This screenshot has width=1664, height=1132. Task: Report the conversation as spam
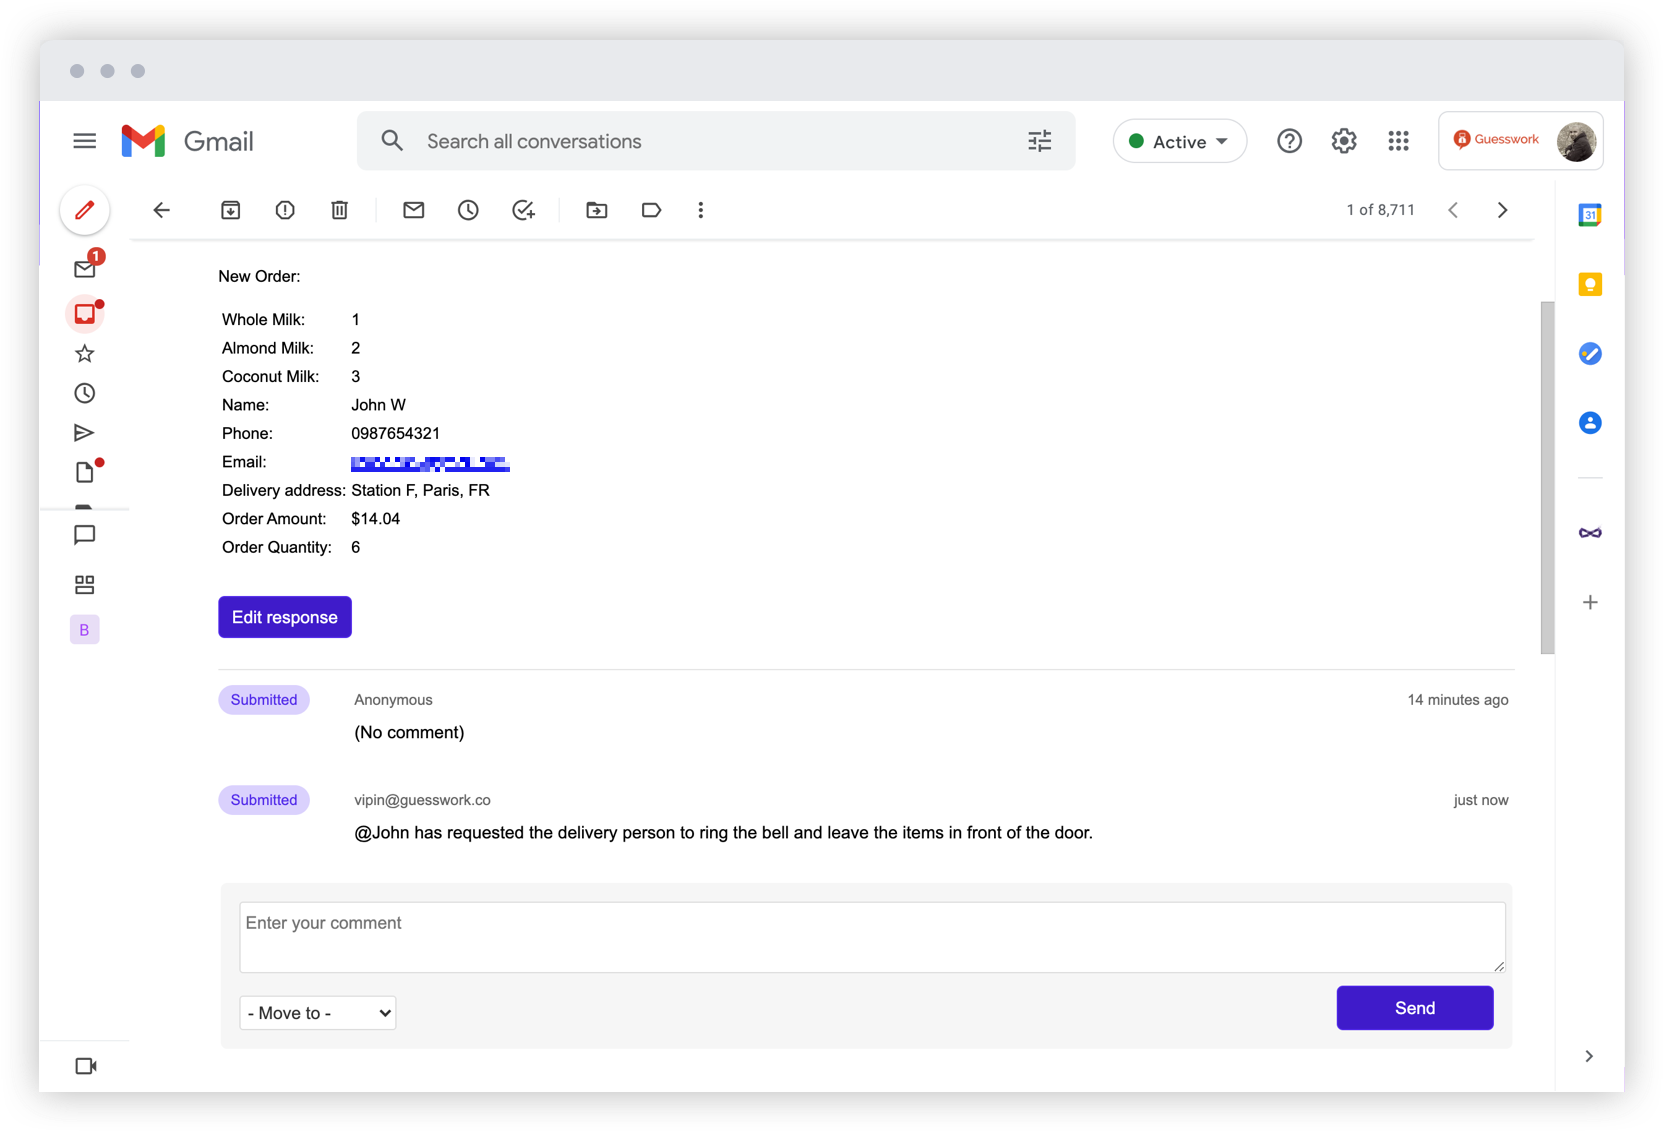285,210
